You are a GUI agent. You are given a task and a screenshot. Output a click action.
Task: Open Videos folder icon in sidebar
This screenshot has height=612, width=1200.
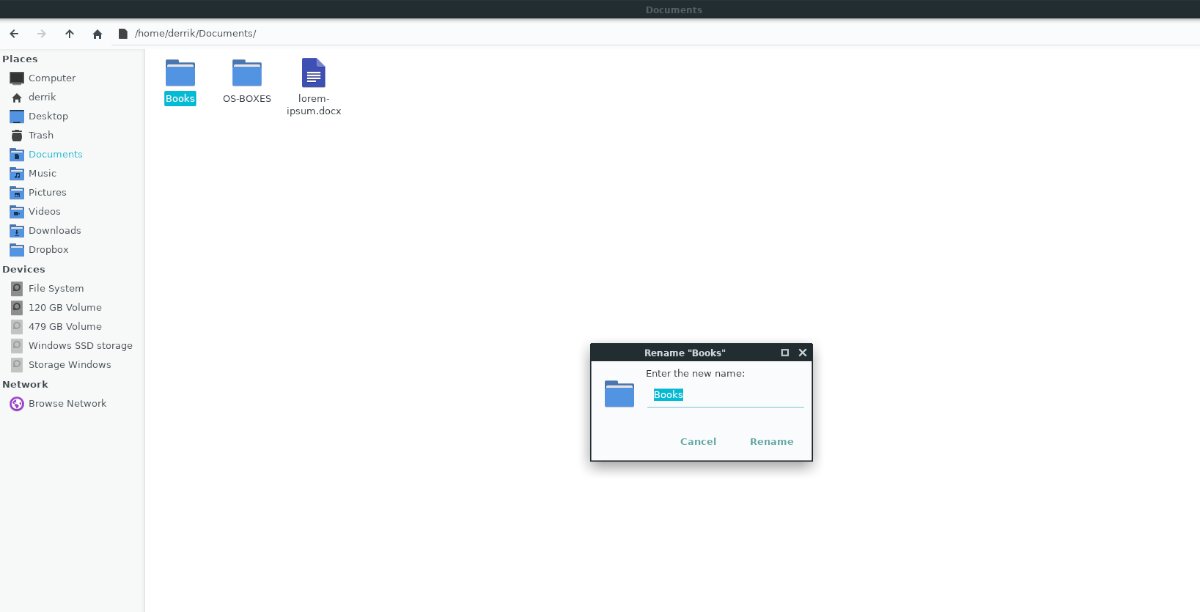(16, 211)
